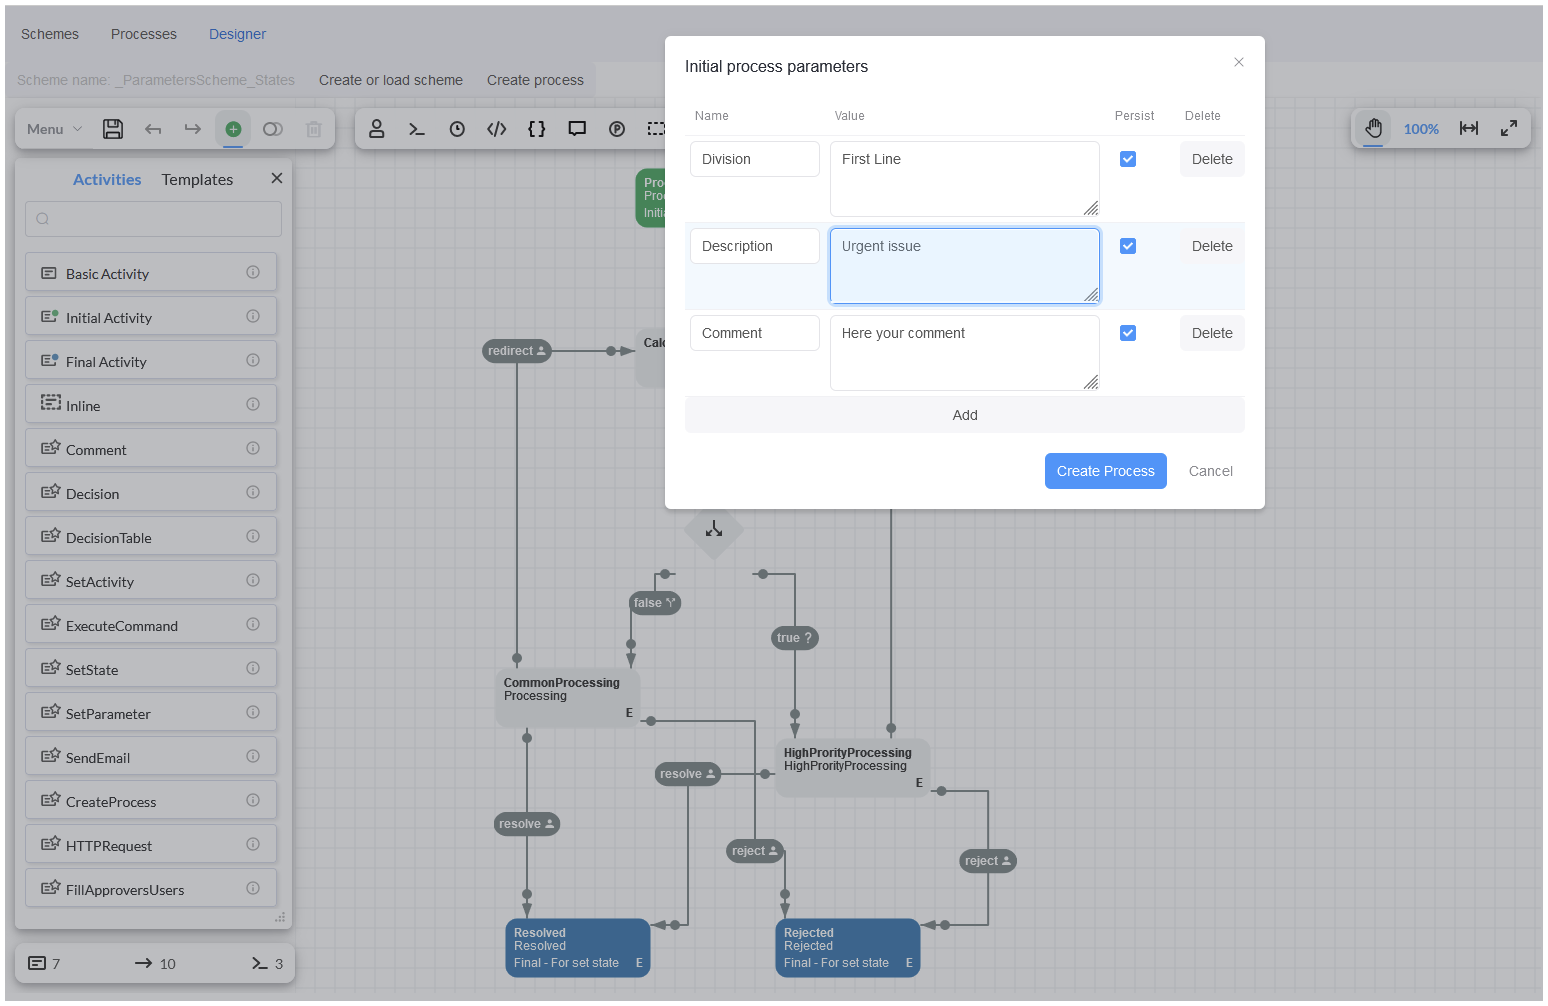Edit the 'First Line' value box
The height and width of the screenshot is (1006, 1548).
click(x=965, y=179)
